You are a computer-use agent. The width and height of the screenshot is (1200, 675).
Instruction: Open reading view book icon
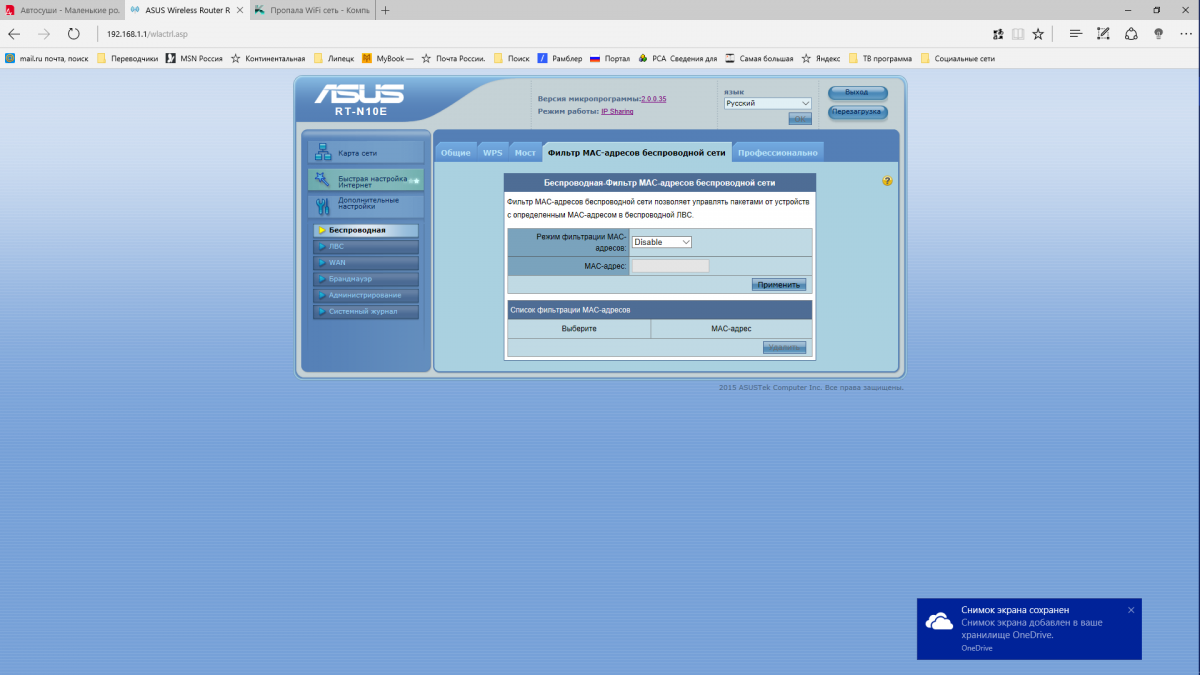(1017, 33)
